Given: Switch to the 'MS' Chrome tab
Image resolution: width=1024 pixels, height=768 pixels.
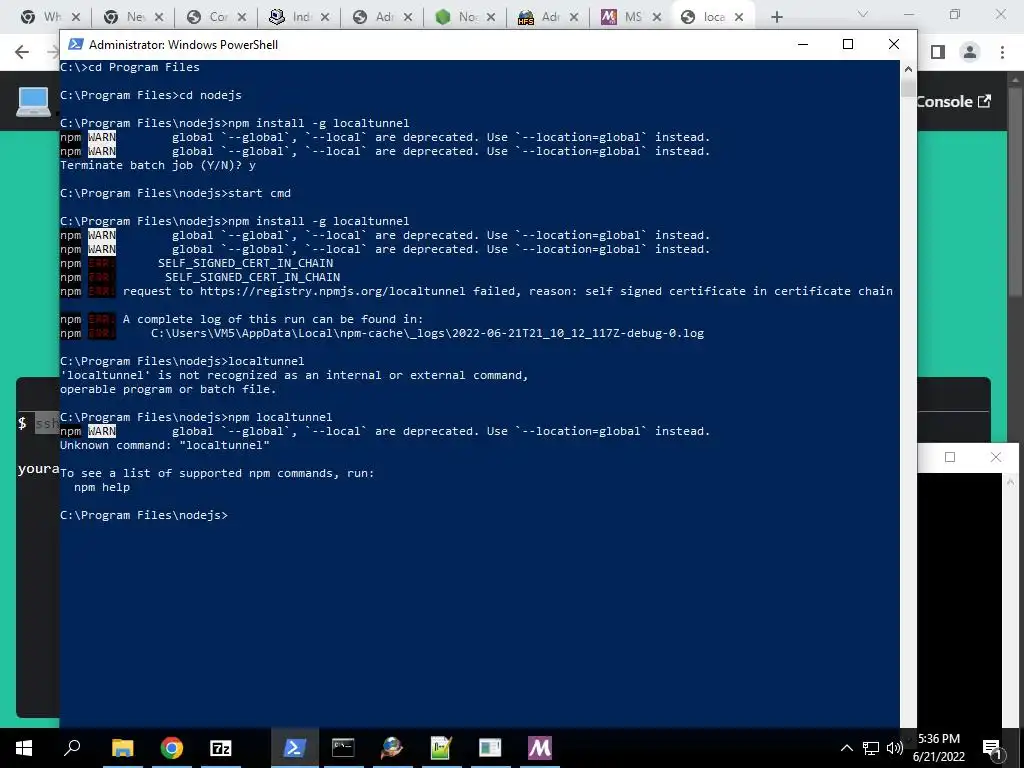Looking at the screenshot, I should [622, 17].
